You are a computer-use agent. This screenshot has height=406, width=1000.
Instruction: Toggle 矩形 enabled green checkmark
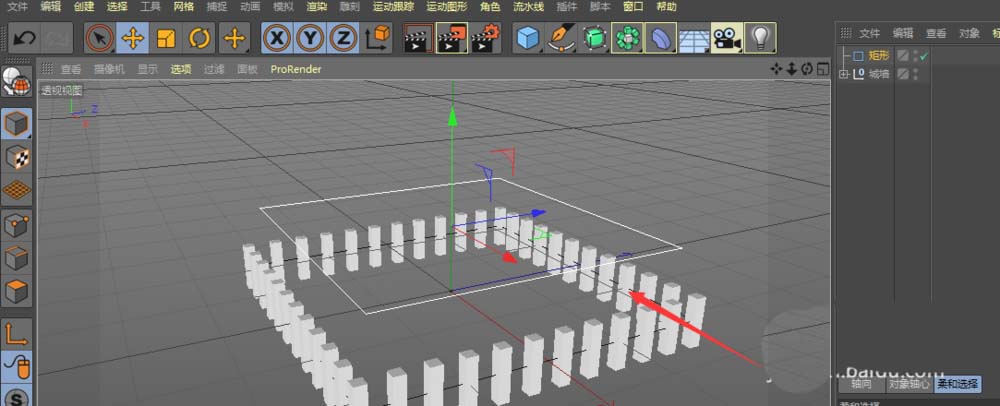coord(924,57)
